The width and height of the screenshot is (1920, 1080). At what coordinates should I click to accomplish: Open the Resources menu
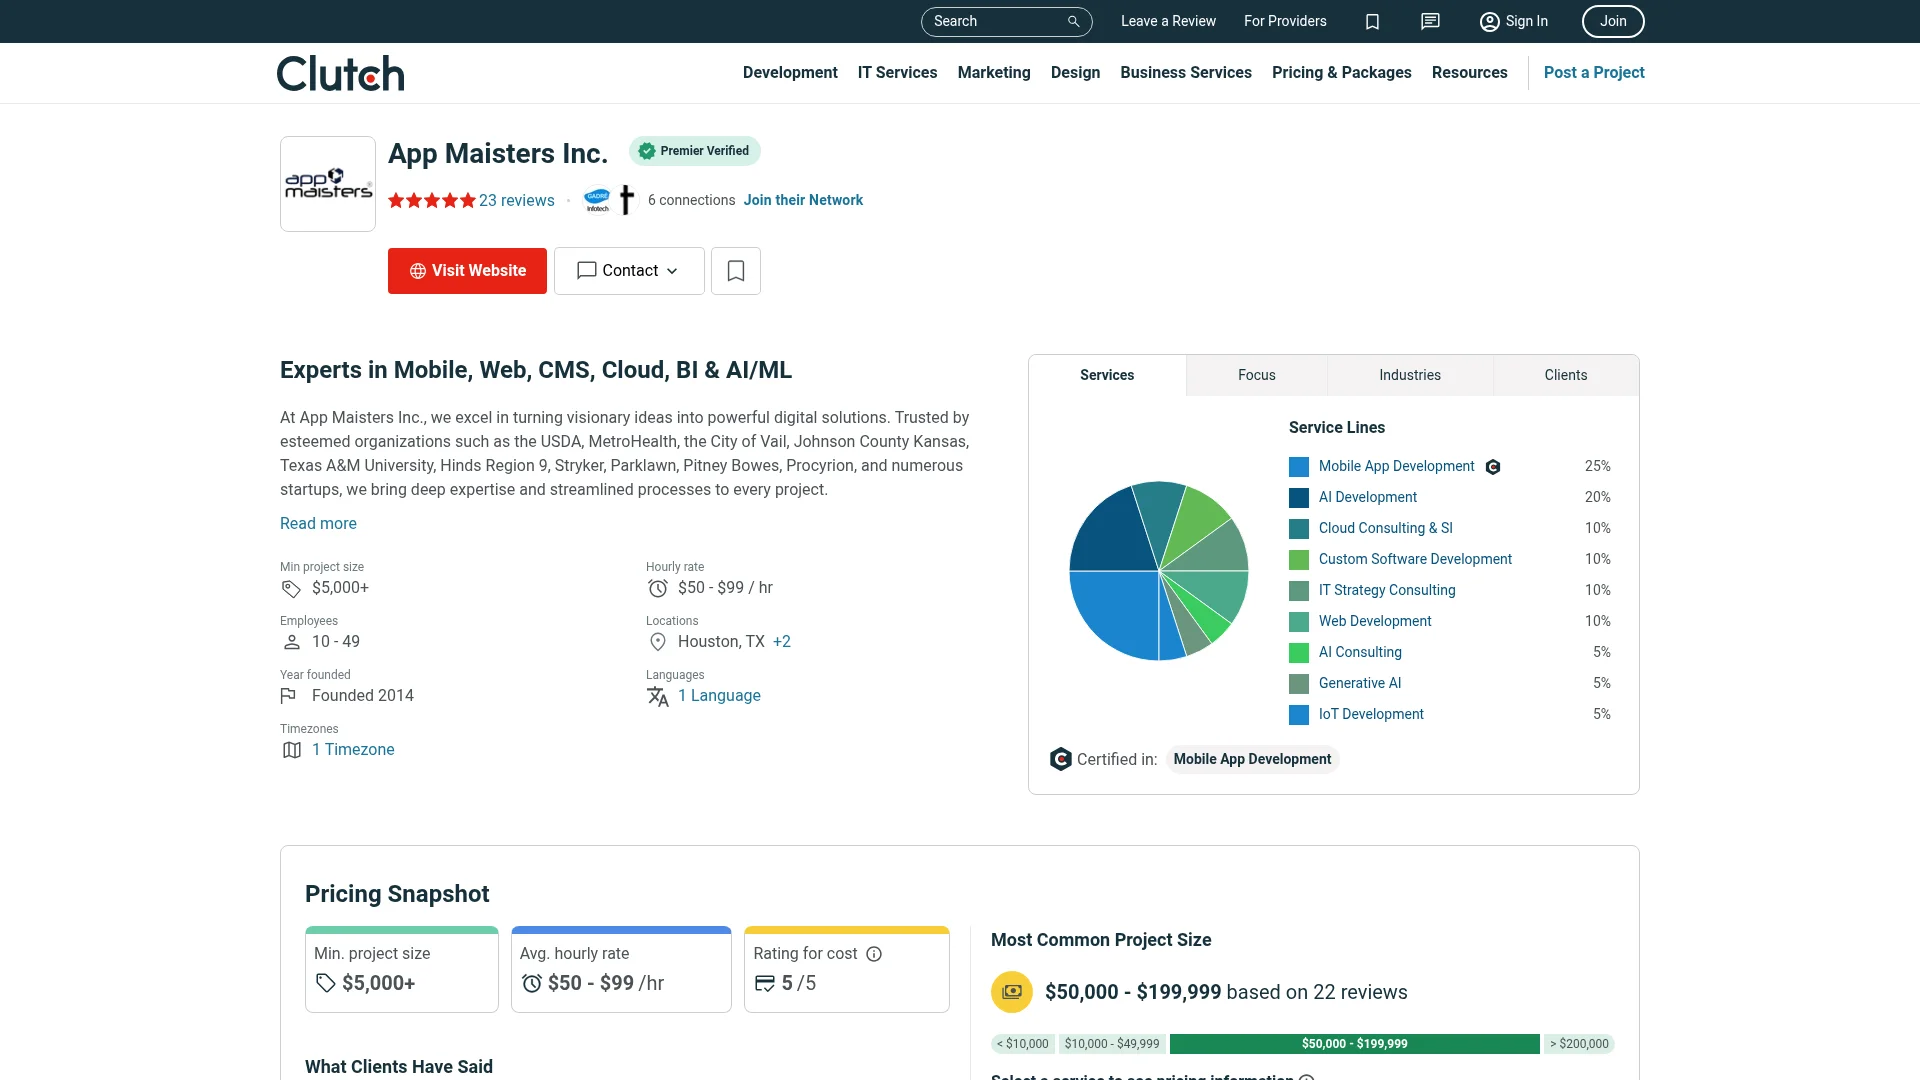pos(1469,73)
